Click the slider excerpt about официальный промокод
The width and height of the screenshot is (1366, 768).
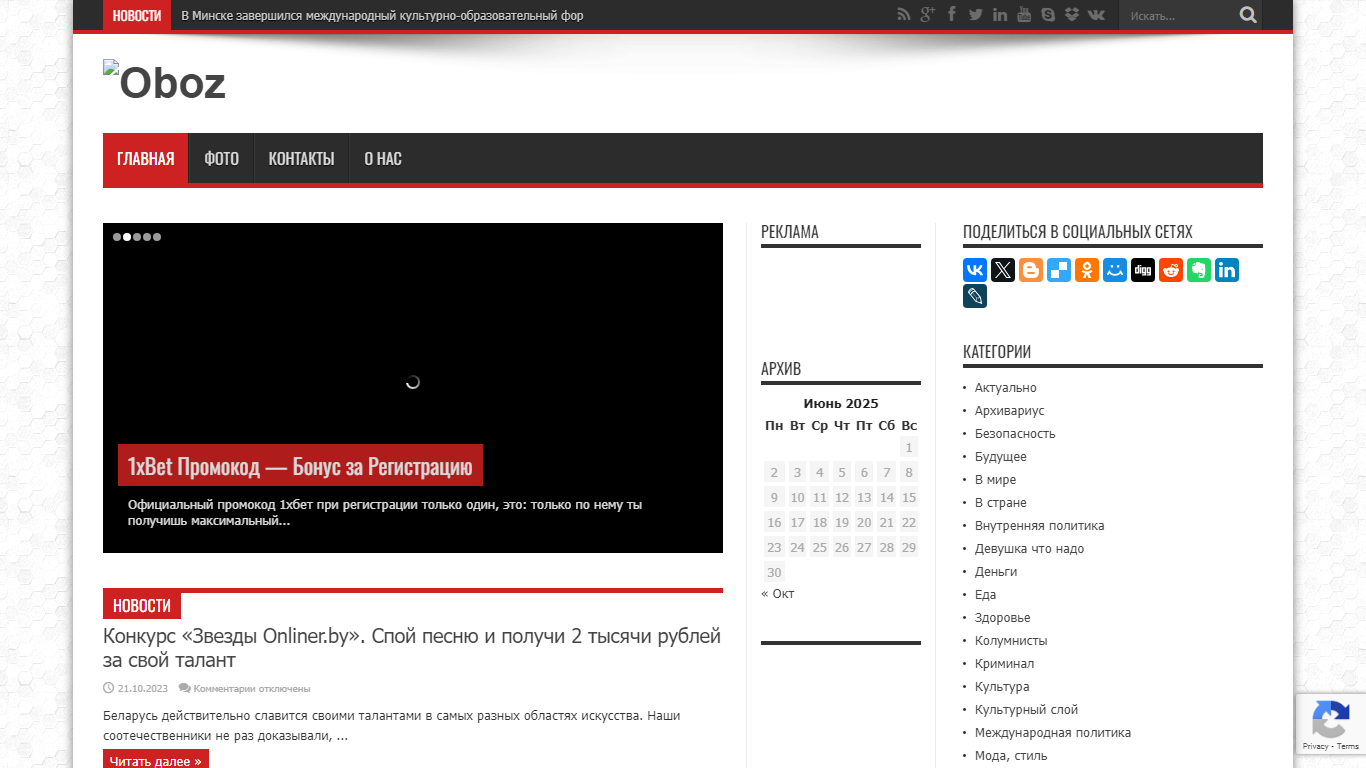(385, 512)
